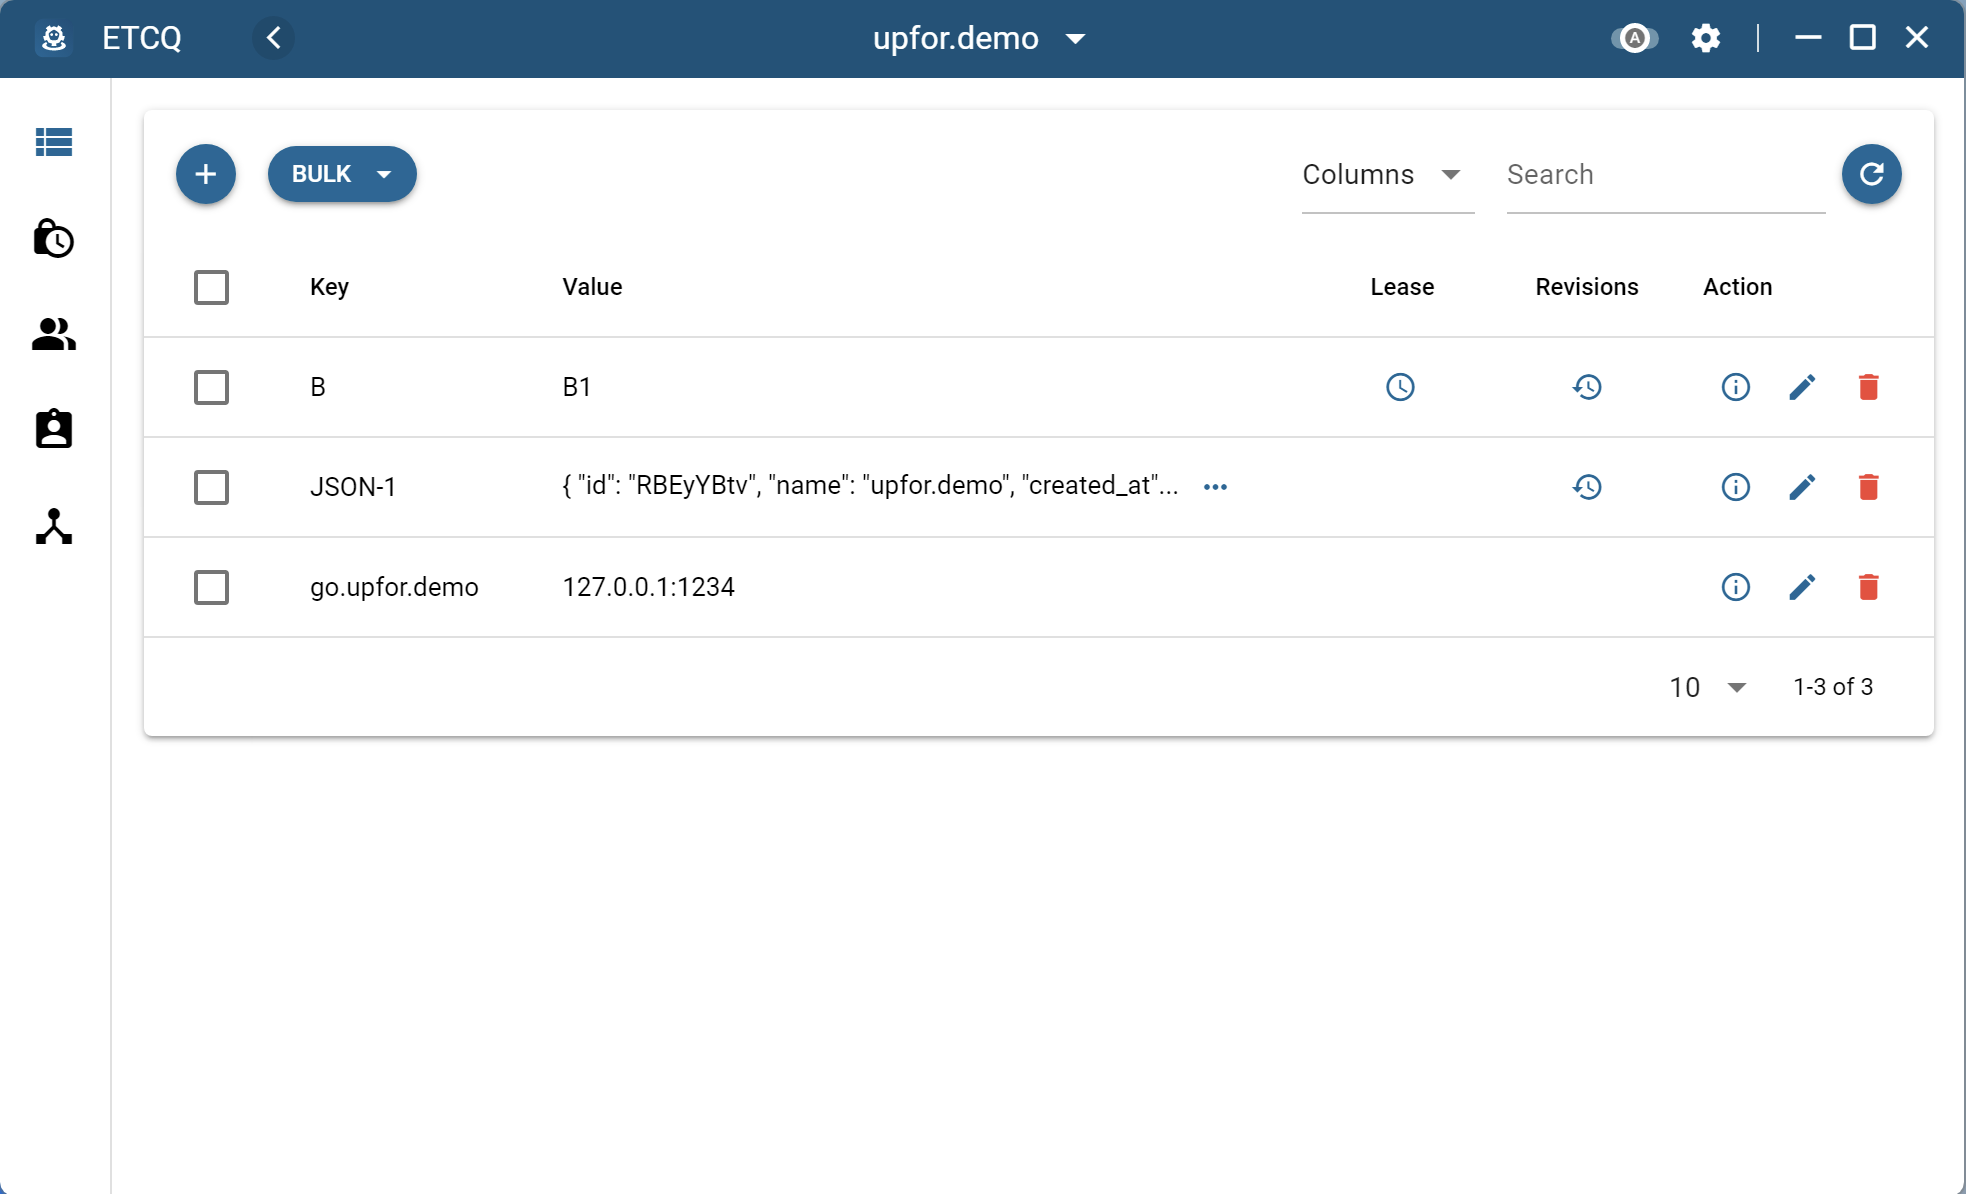Show info for JSON-1 key
Viewport: 1966px width, 1194px height.
click(1735, 487)
